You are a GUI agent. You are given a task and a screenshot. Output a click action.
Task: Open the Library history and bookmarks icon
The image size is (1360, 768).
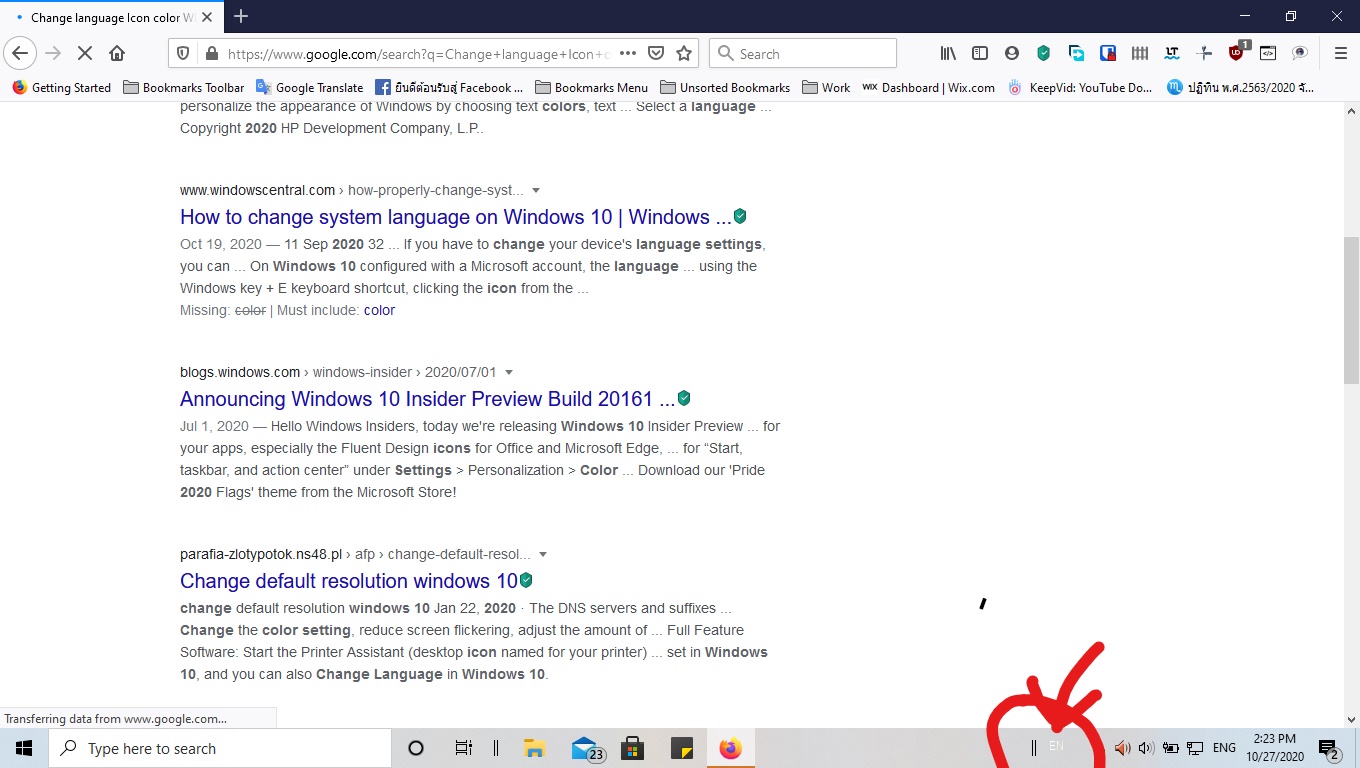coord(948,53)
